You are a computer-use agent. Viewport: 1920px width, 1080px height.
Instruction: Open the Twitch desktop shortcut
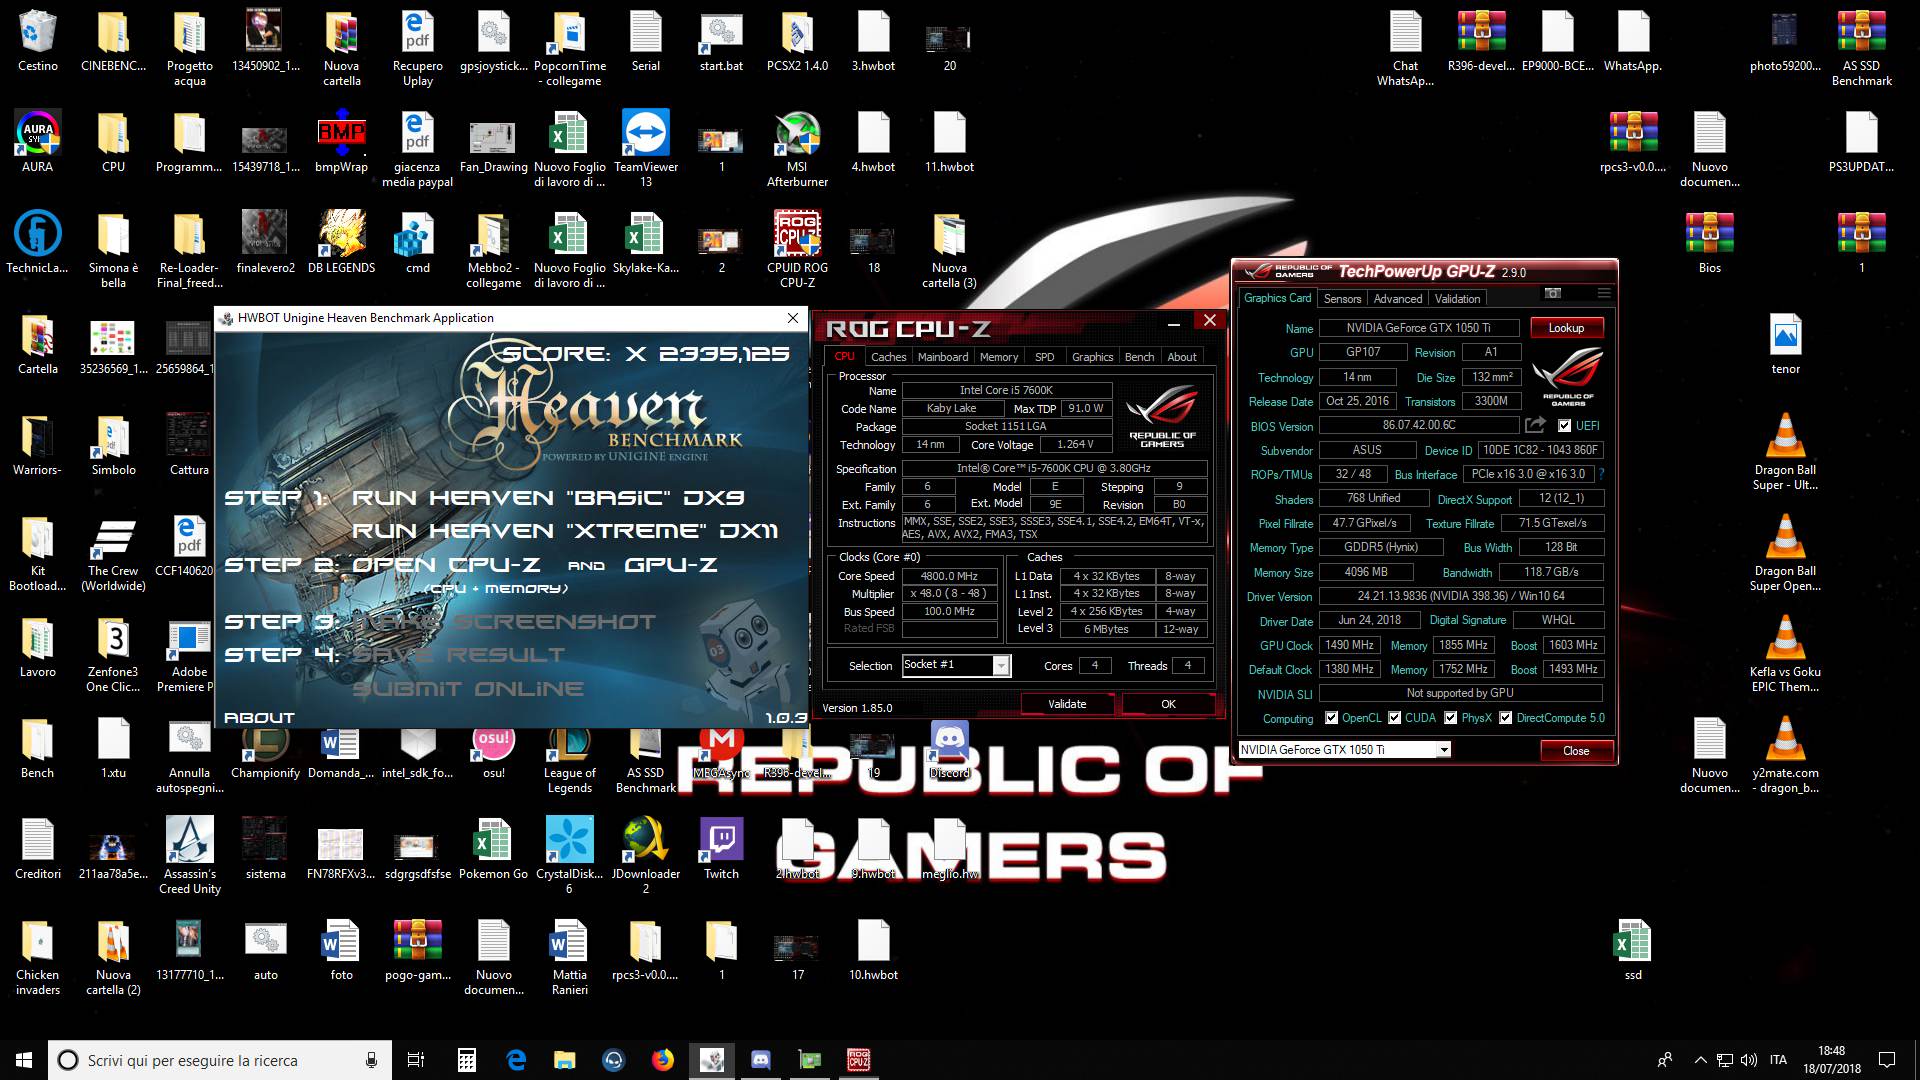pyautogui.click(x=721, y=848)
